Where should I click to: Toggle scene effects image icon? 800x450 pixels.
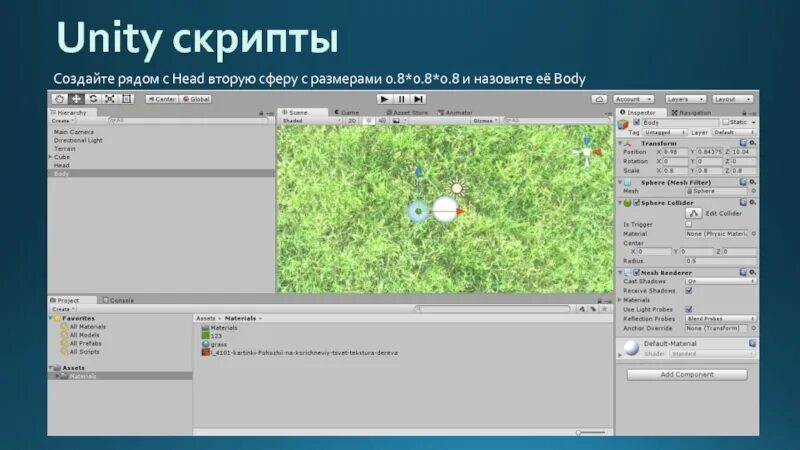(396, 121)
